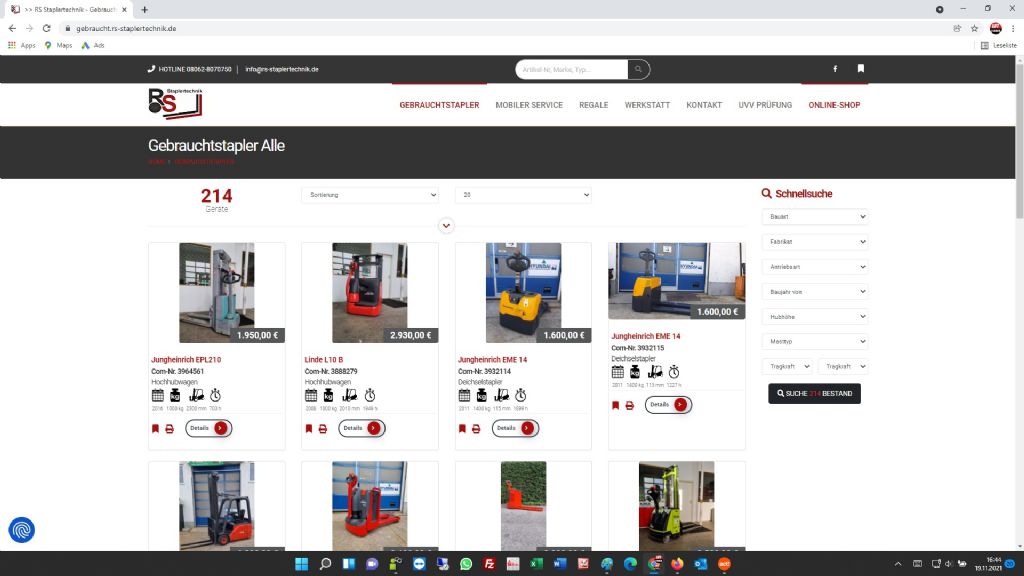
Task: Open the items-per-page dropdown showing 20
Action: (523, 195)
